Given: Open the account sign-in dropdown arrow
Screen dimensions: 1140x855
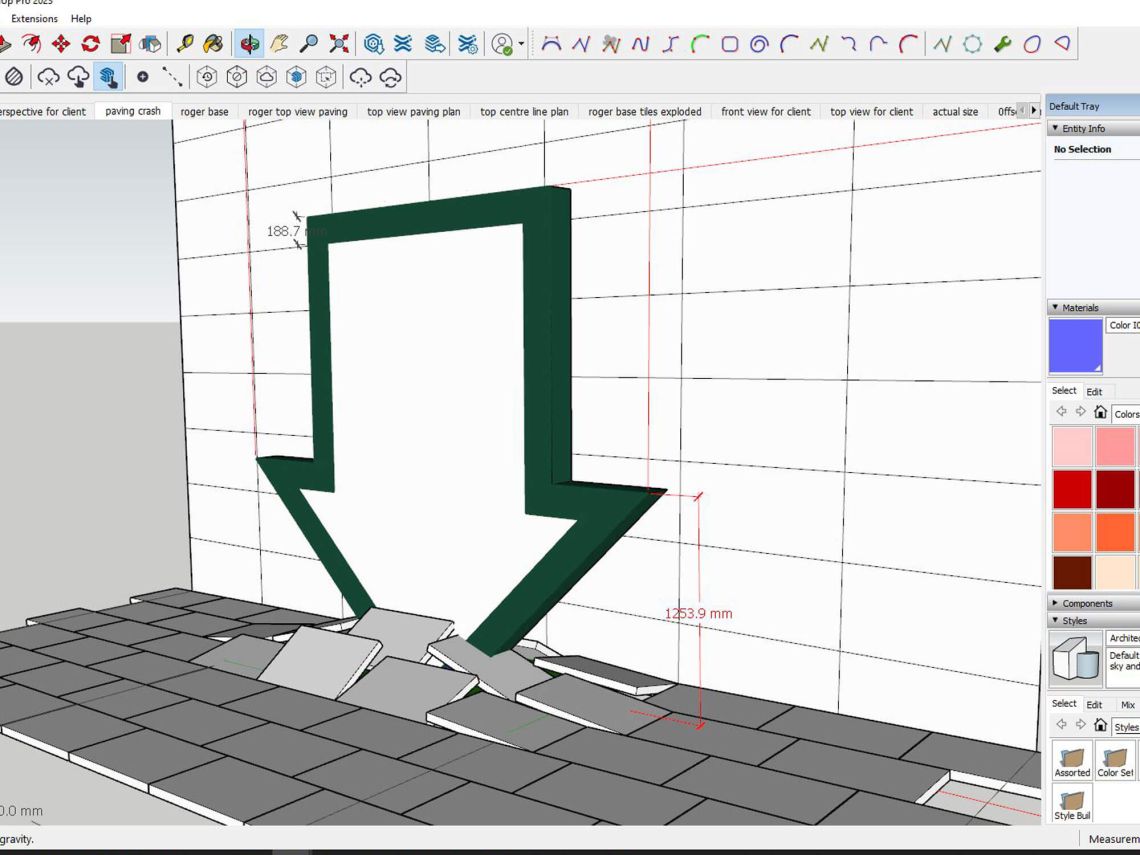Looking at the screenshot, I should click(x=521, y=45).
